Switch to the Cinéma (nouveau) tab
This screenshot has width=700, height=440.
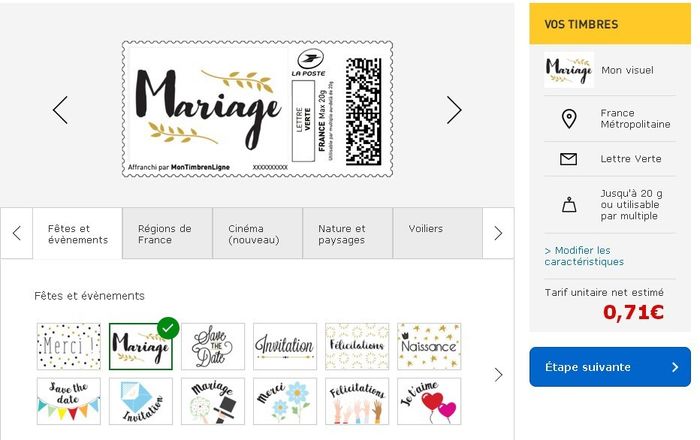[258, 233]
